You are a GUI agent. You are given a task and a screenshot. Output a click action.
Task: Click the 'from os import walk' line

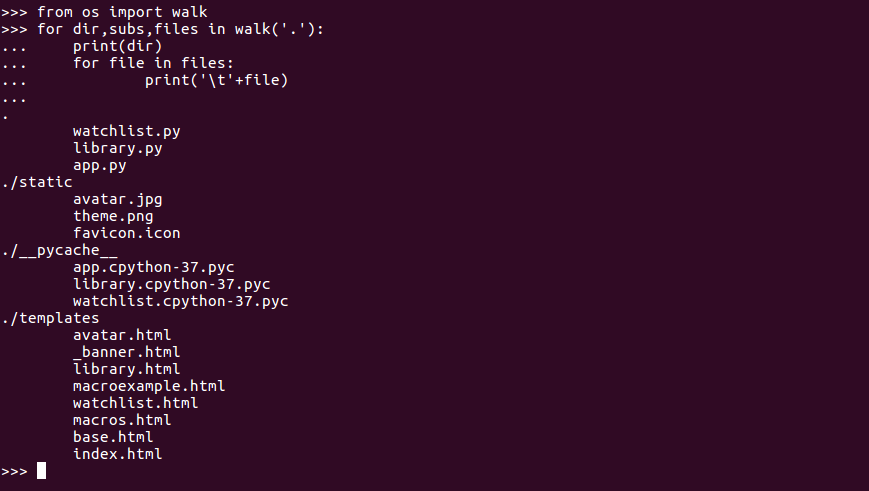[x=122, y=12]
